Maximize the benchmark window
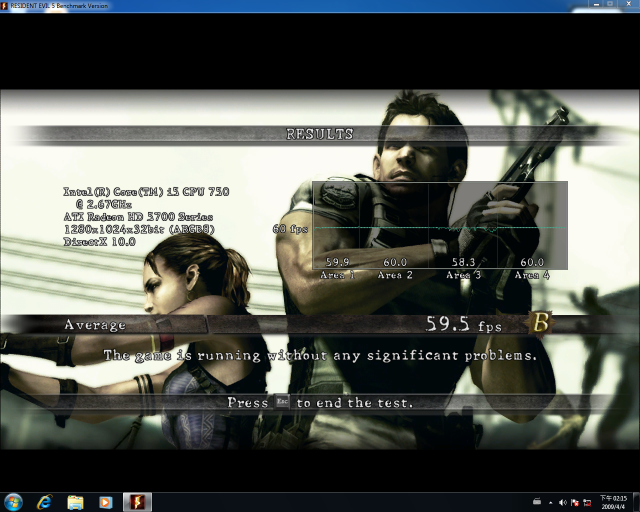The height and width of the screenshot is (512, 640). tap(610, 4)
